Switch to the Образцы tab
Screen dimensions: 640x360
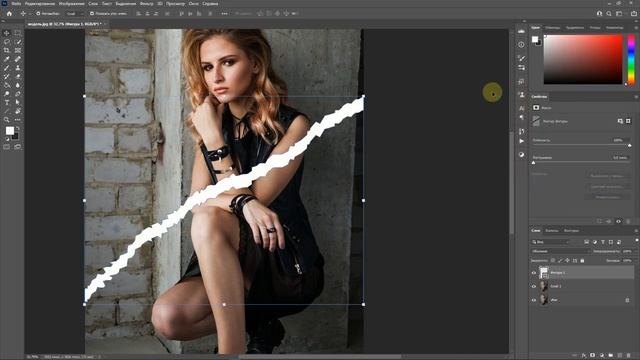click(x=553, y=28)
